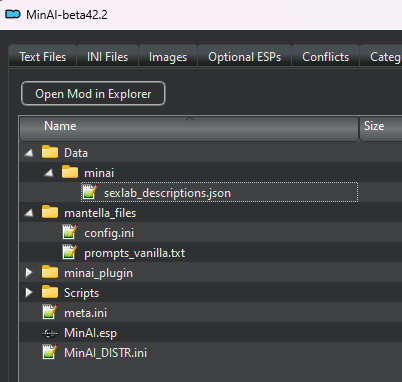The width and height of the screenshot is (402, 382).
Task: Sort by the Size column header
Action: click(x=381, y=128)
